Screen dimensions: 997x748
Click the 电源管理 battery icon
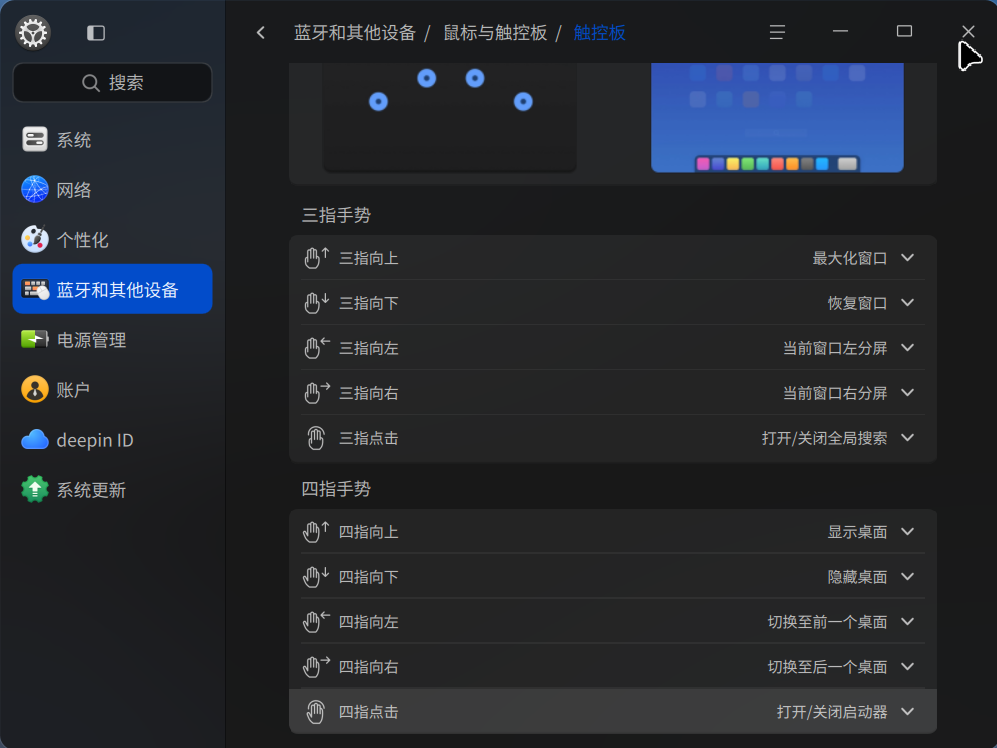coord(35,339)
